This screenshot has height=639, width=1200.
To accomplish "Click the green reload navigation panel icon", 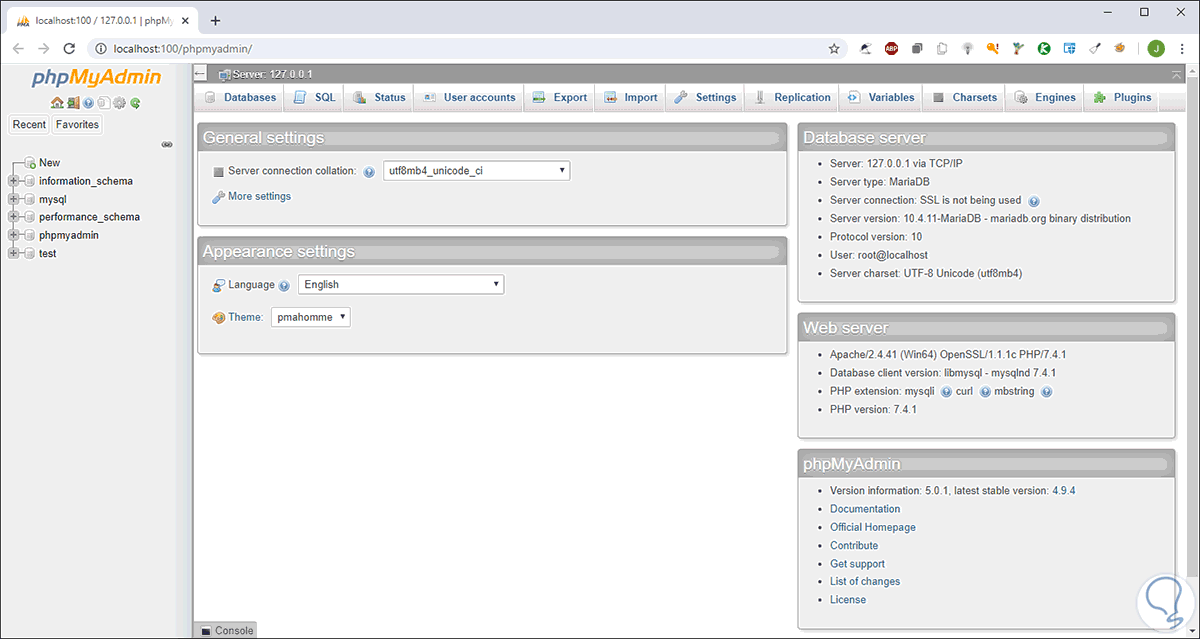I will (x=135, y=102).
